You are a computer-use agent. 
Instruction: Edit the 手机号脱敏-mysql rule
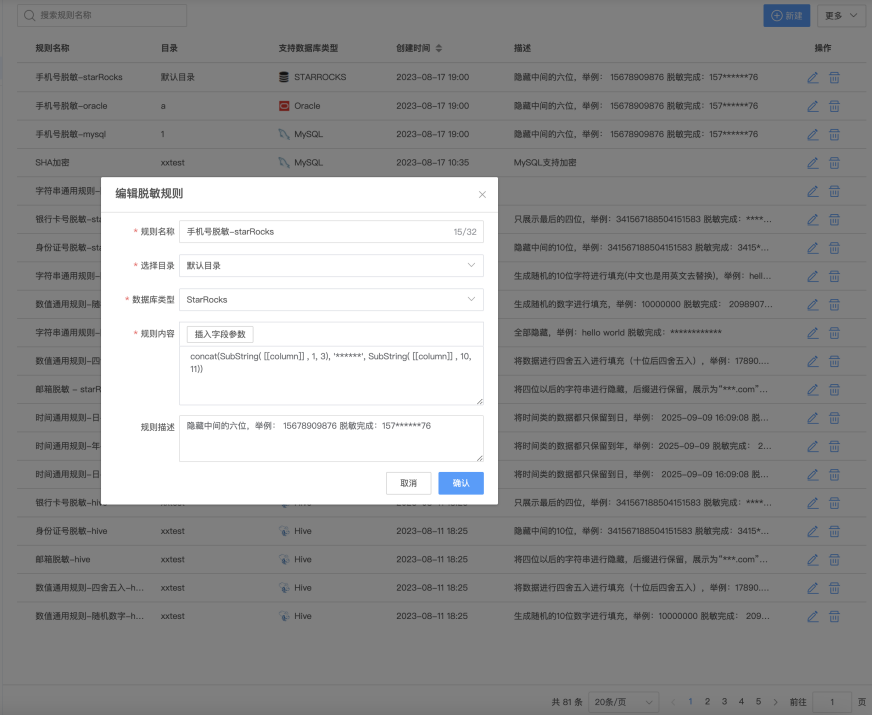click(812, 135)
